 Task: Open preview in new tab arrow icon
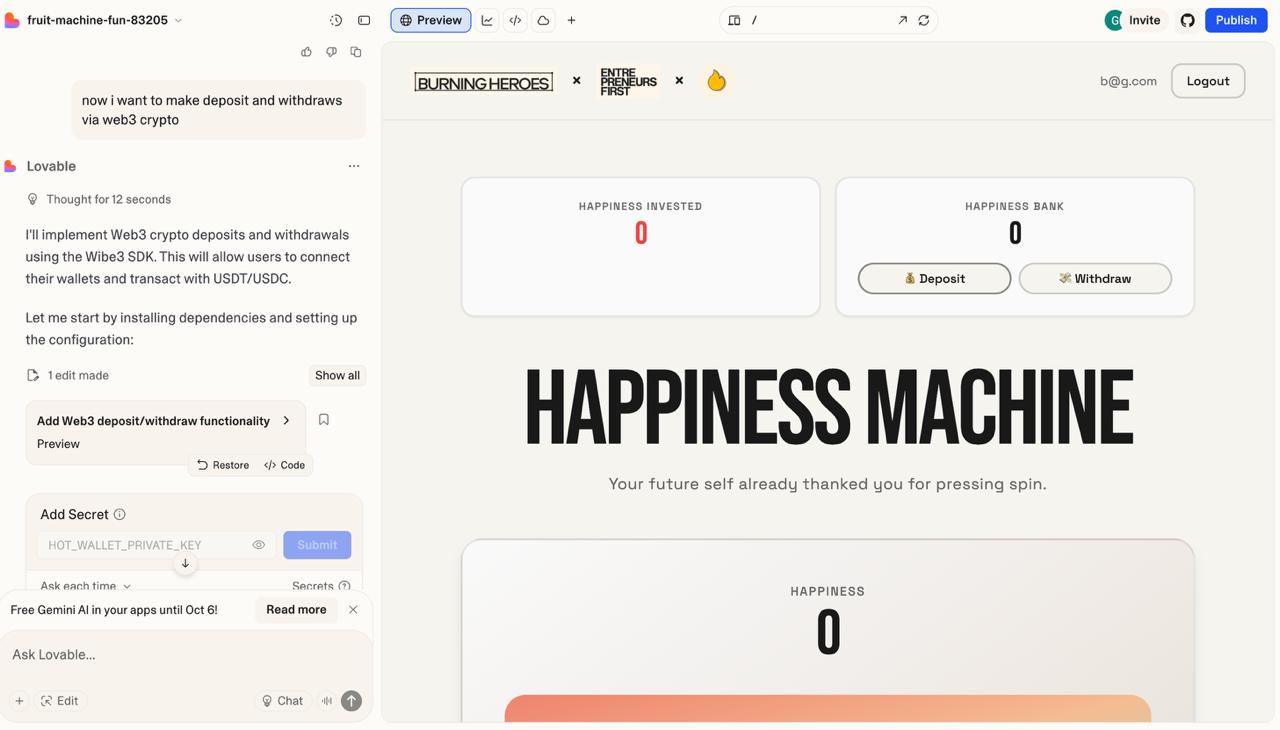tap(902, 20)
